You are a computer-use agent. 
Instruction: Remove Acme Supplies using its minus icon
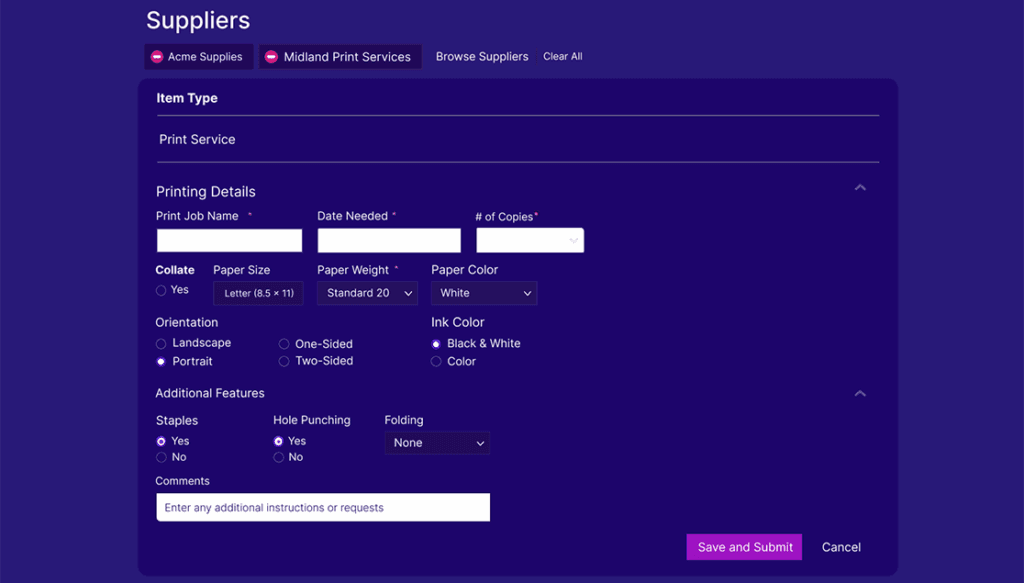(x=157, y=57)
